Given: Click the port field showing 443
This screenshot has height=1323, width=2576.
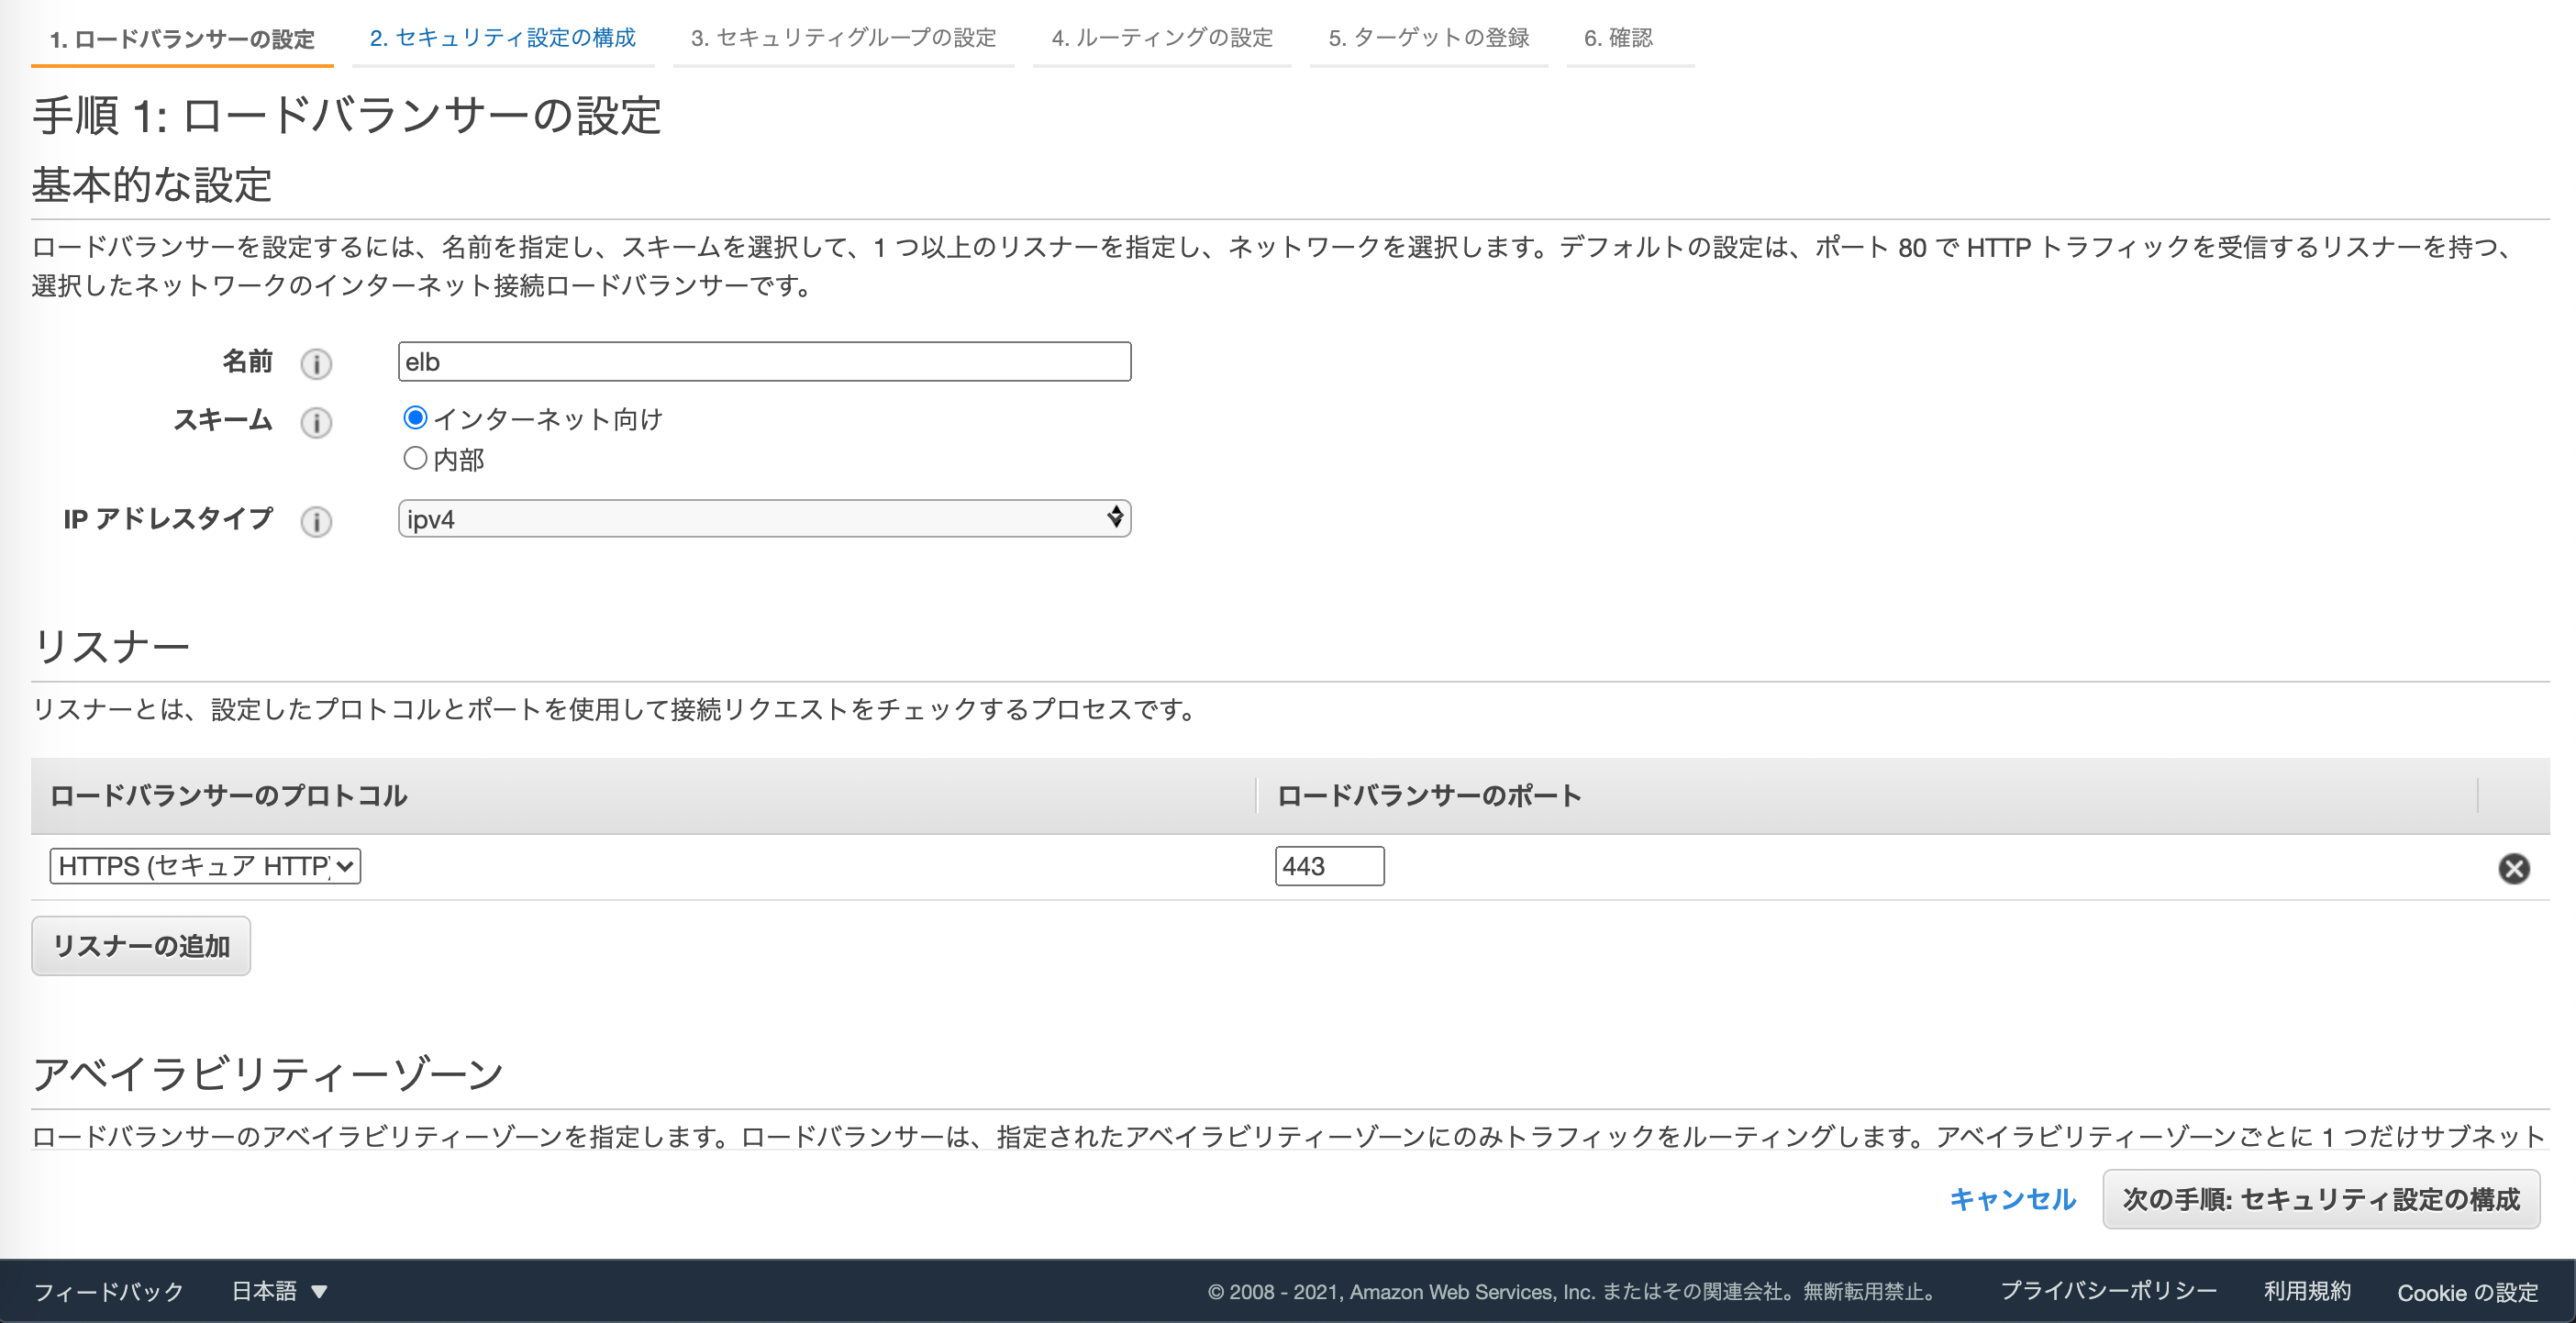Looking at the screenshot, I should click(x=1329, y=866).
